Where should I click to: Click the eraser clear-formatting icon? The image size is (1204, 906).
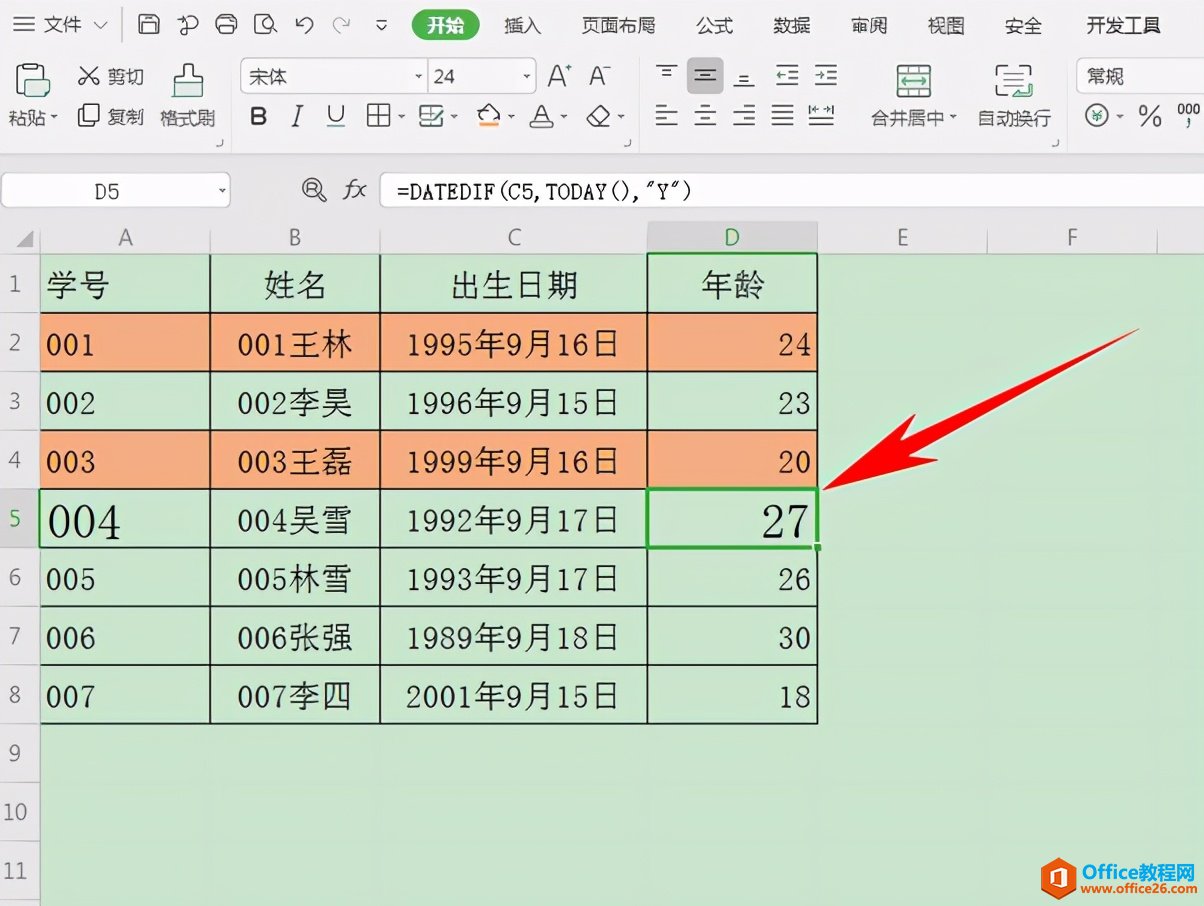pyautogui.click(x=598, y=116)
